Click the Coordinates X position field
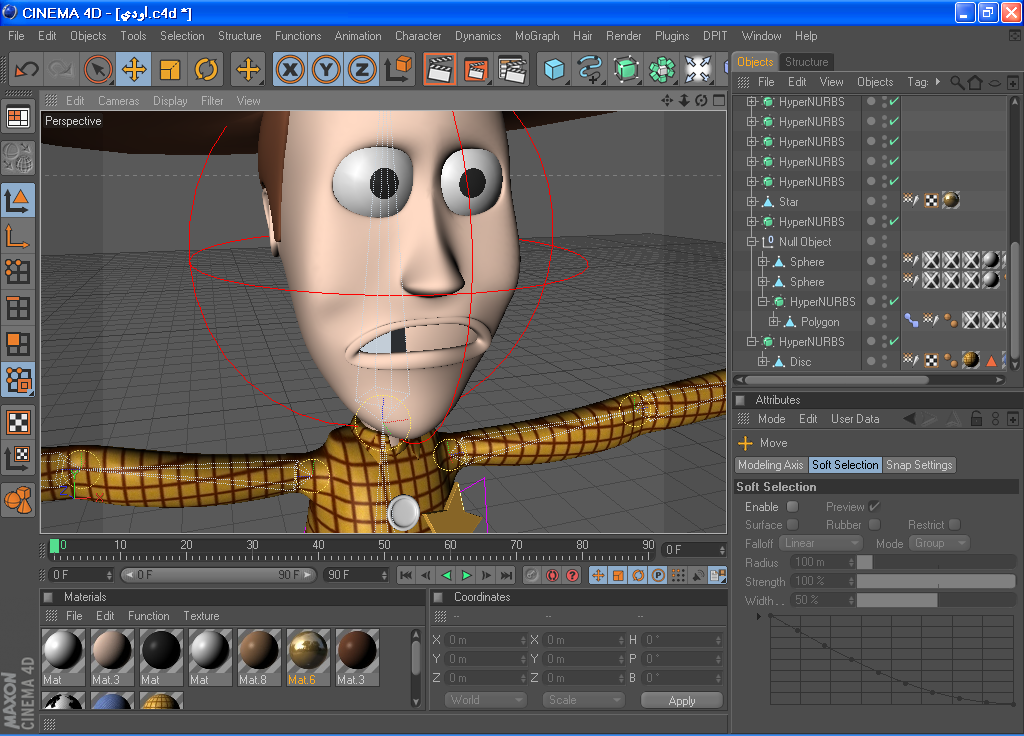Viewport: 1024px width, 736px height. 485,640
